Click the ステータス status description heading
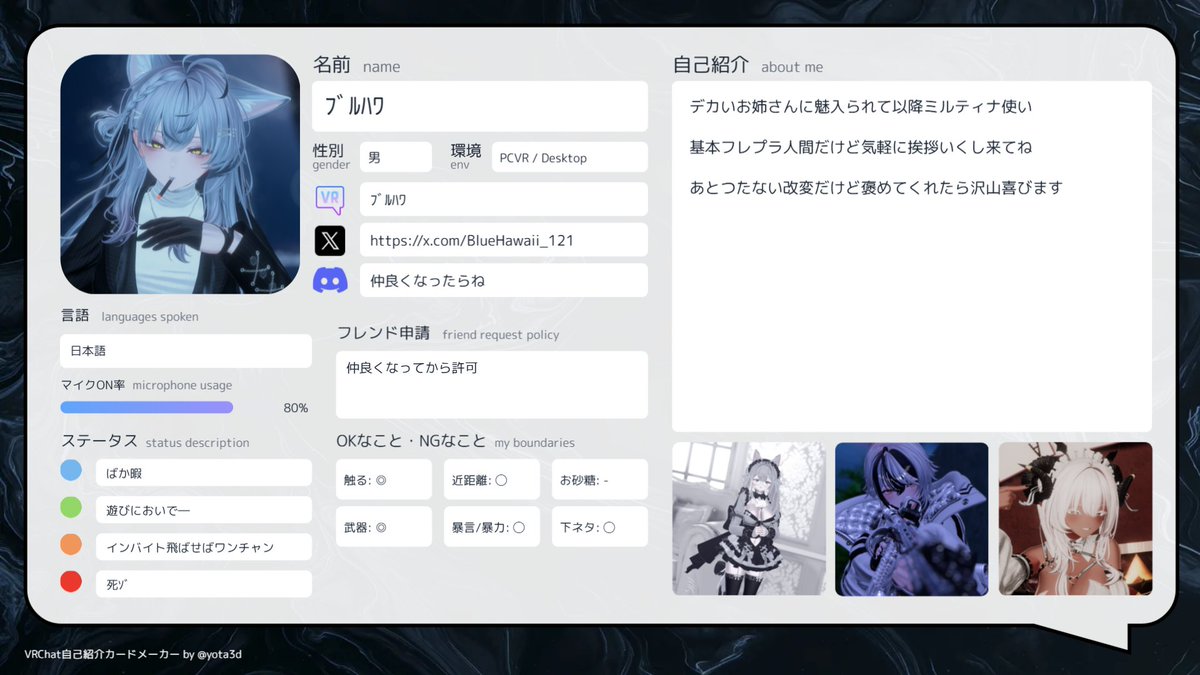Viewport: 1200px width, 675px height. [155, 442]
